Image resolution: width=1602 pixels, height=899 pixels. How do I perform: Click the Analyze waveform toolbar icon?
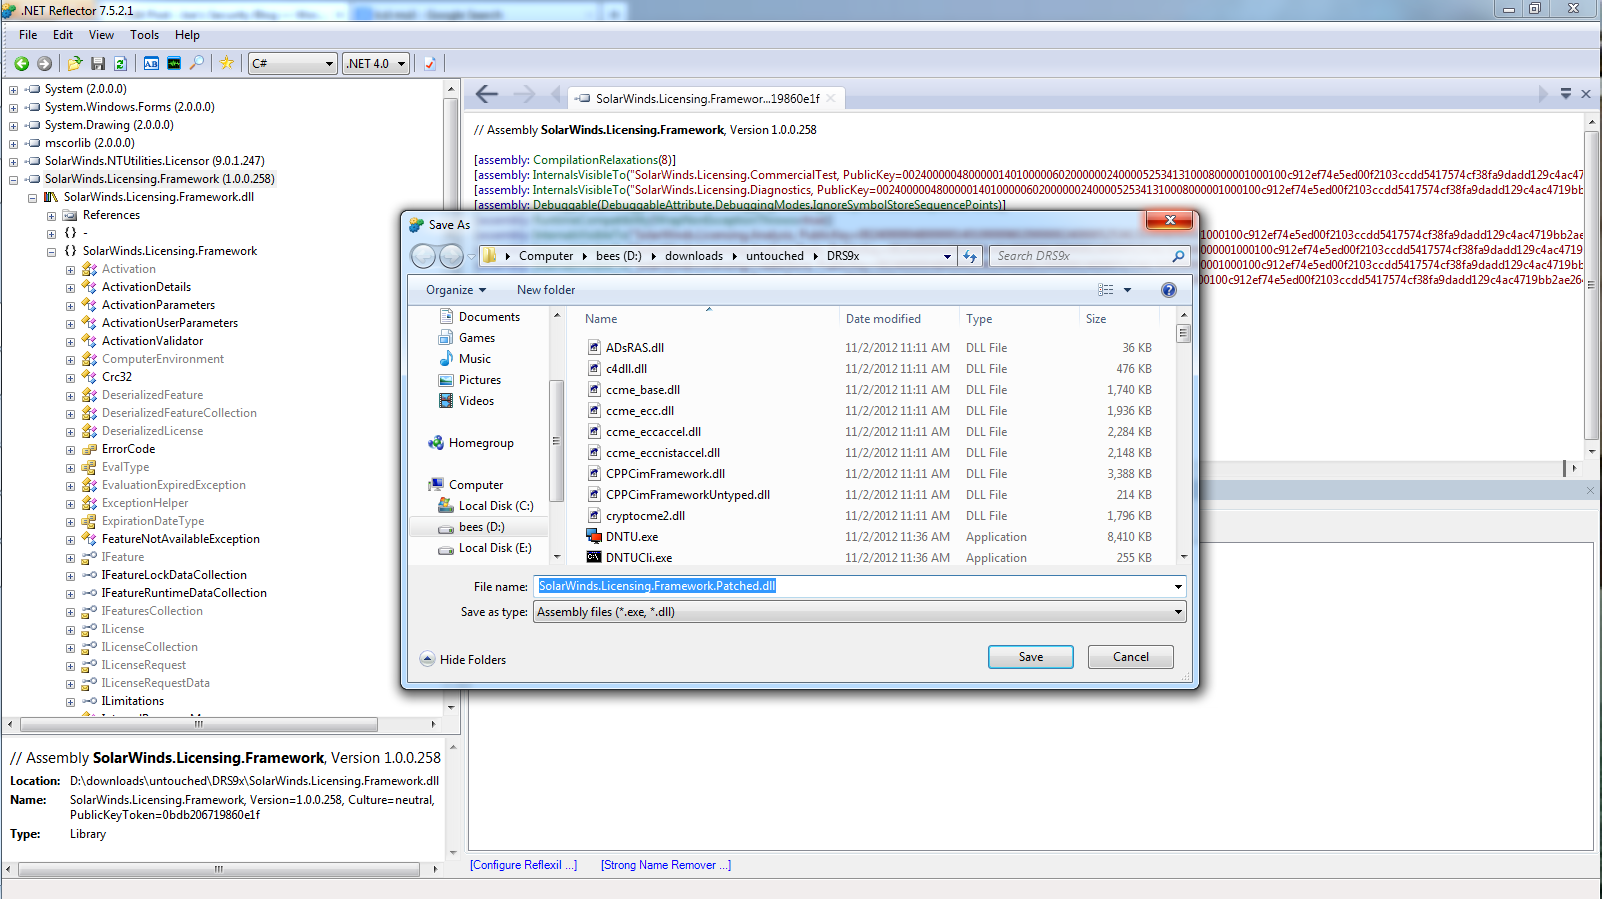174,63
